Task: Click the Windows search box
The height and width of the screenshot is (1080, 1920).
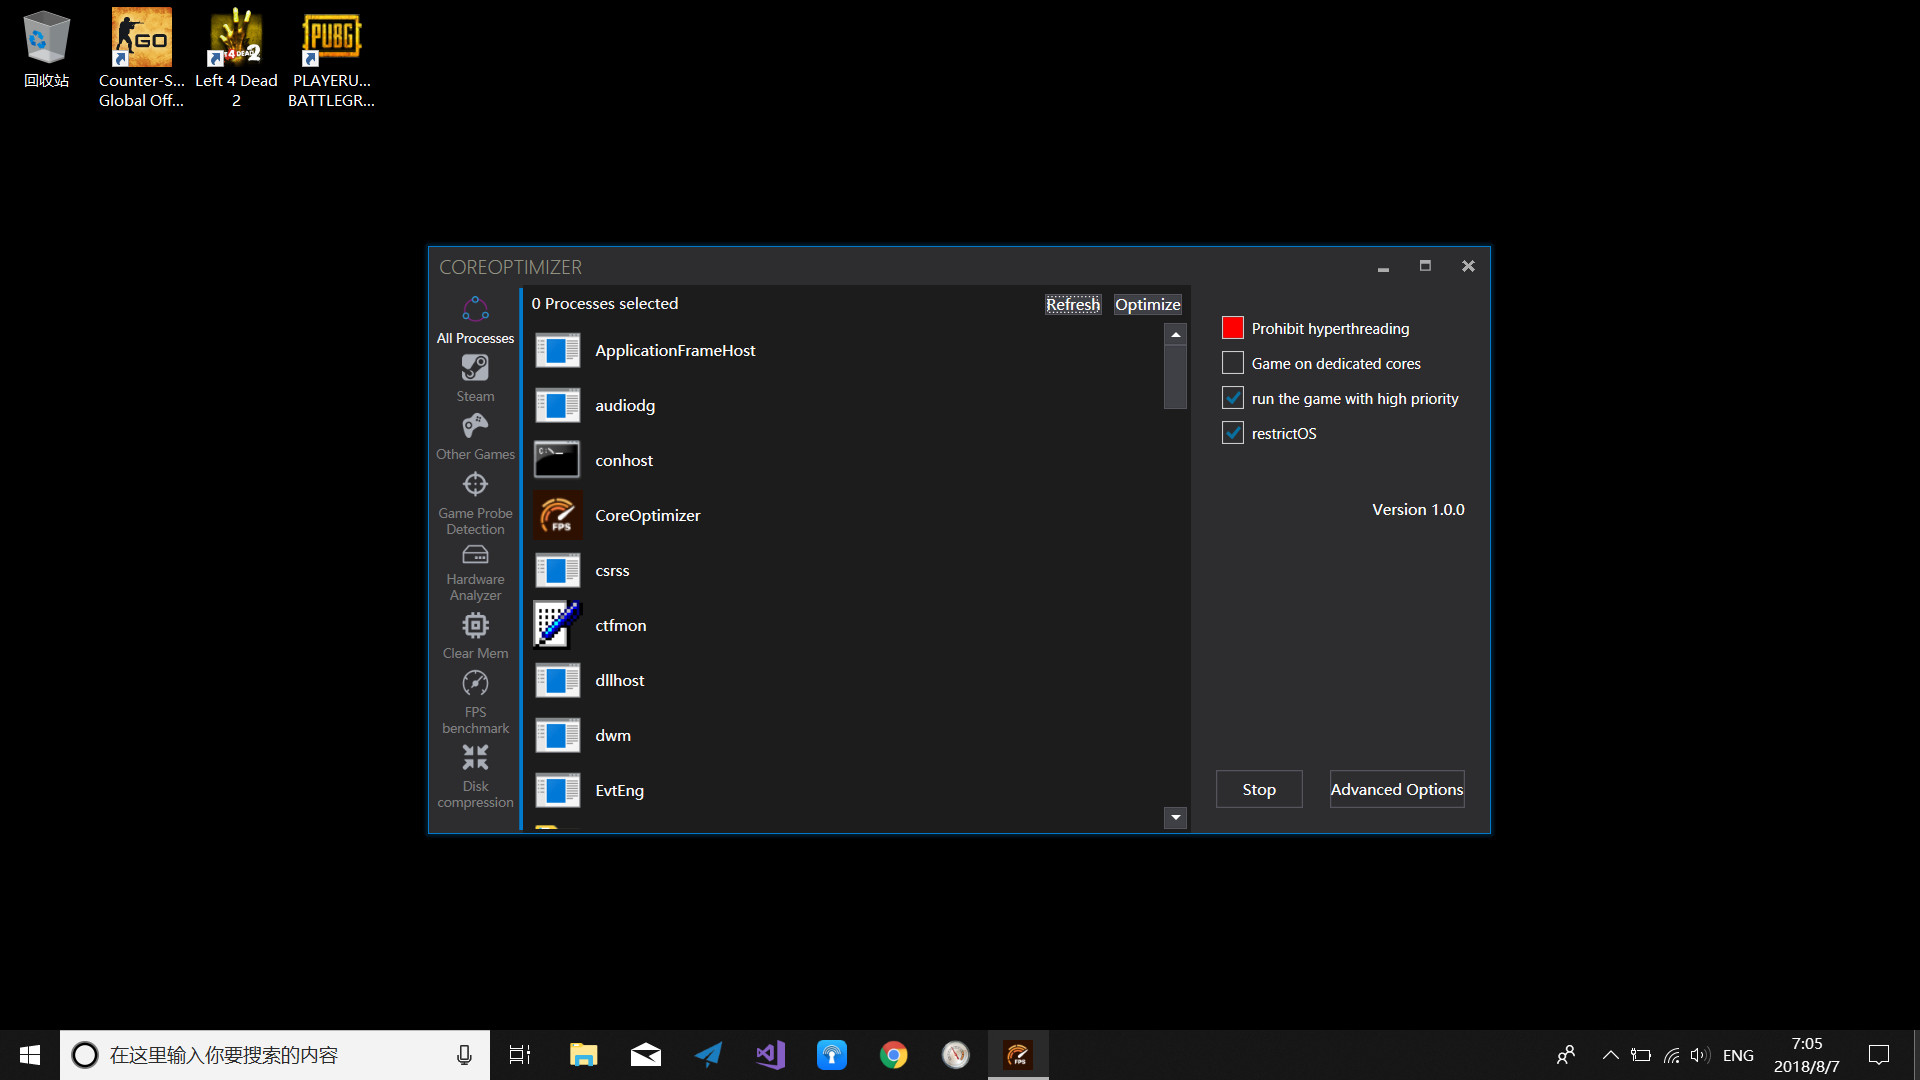Action: 270,1054
